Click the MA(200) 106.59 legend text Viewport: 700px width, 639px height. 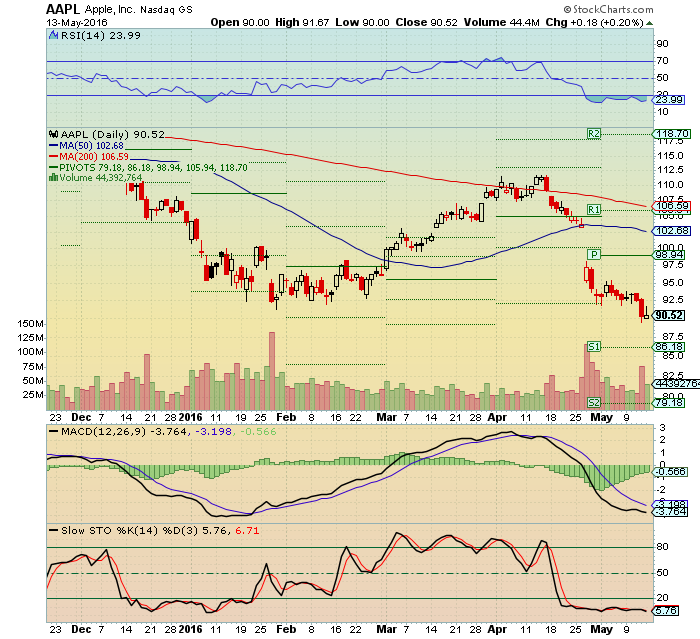[x=94, y=157]
